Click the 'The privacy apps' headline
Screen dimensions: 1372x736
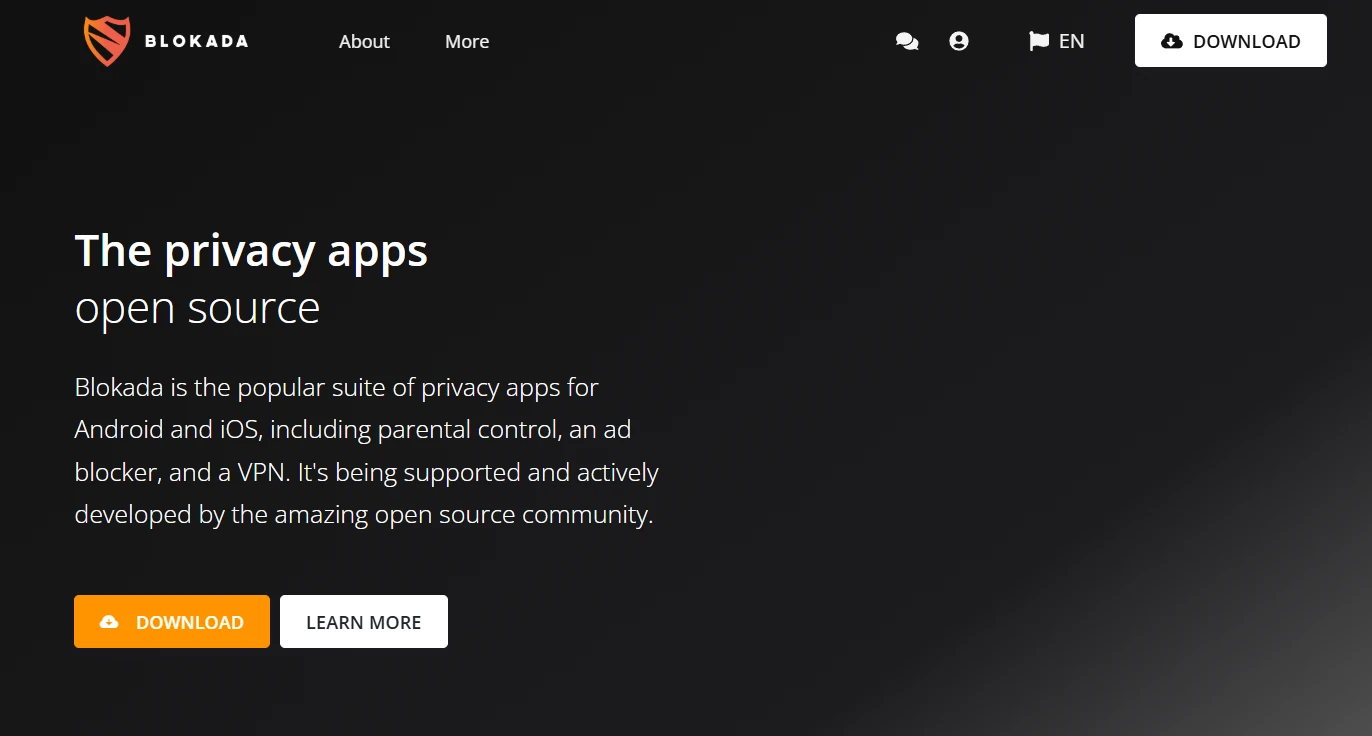(x=251, y=250)
